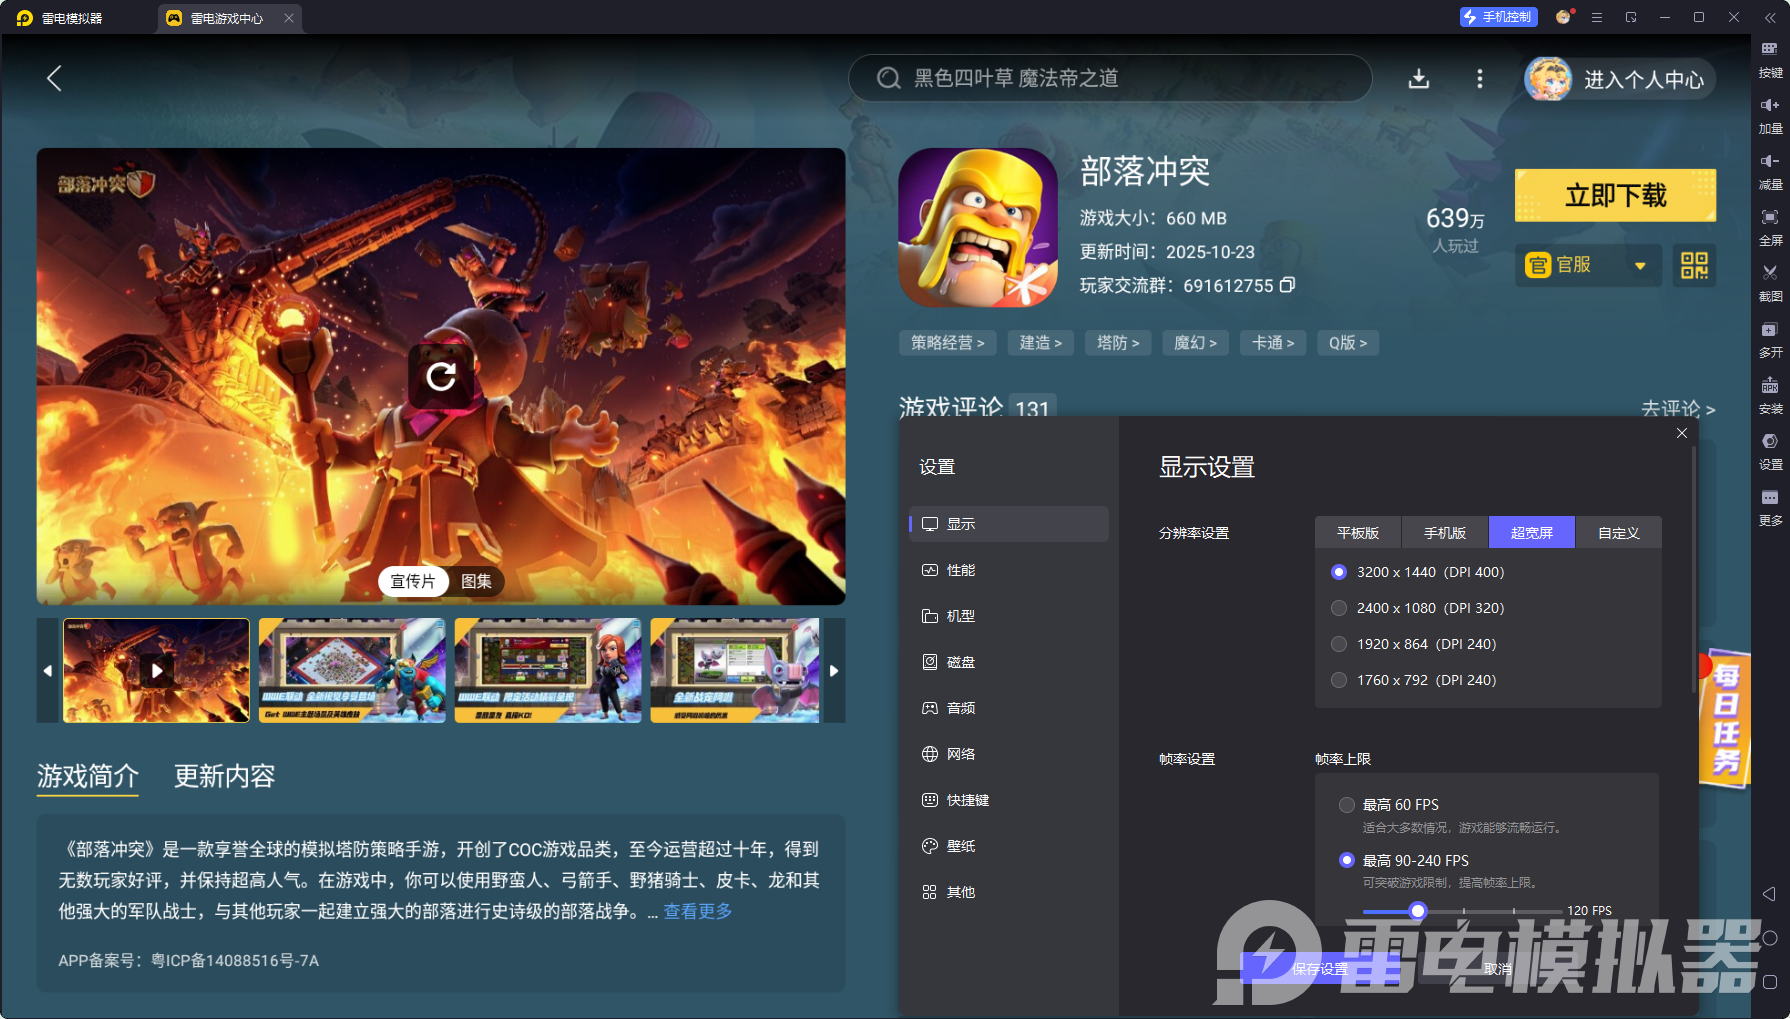Show the 更新内容 tab
1790x1019 pixels.
[224, 776]
